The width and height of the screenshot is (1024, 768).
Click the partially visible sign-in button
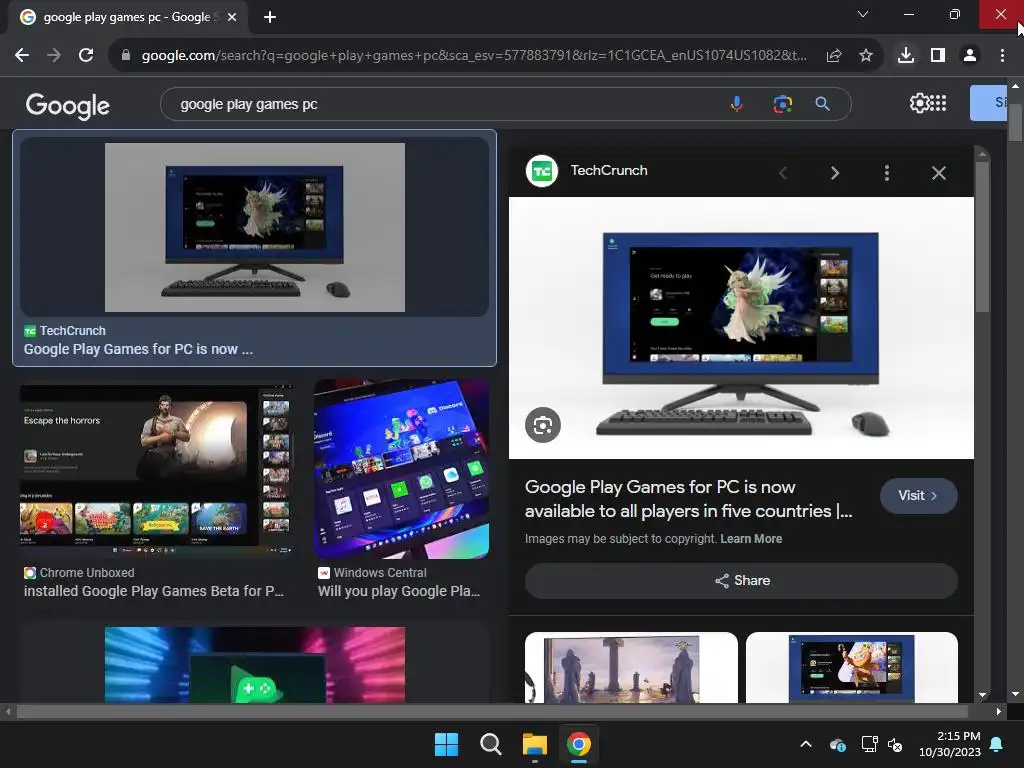coord(988,103)
